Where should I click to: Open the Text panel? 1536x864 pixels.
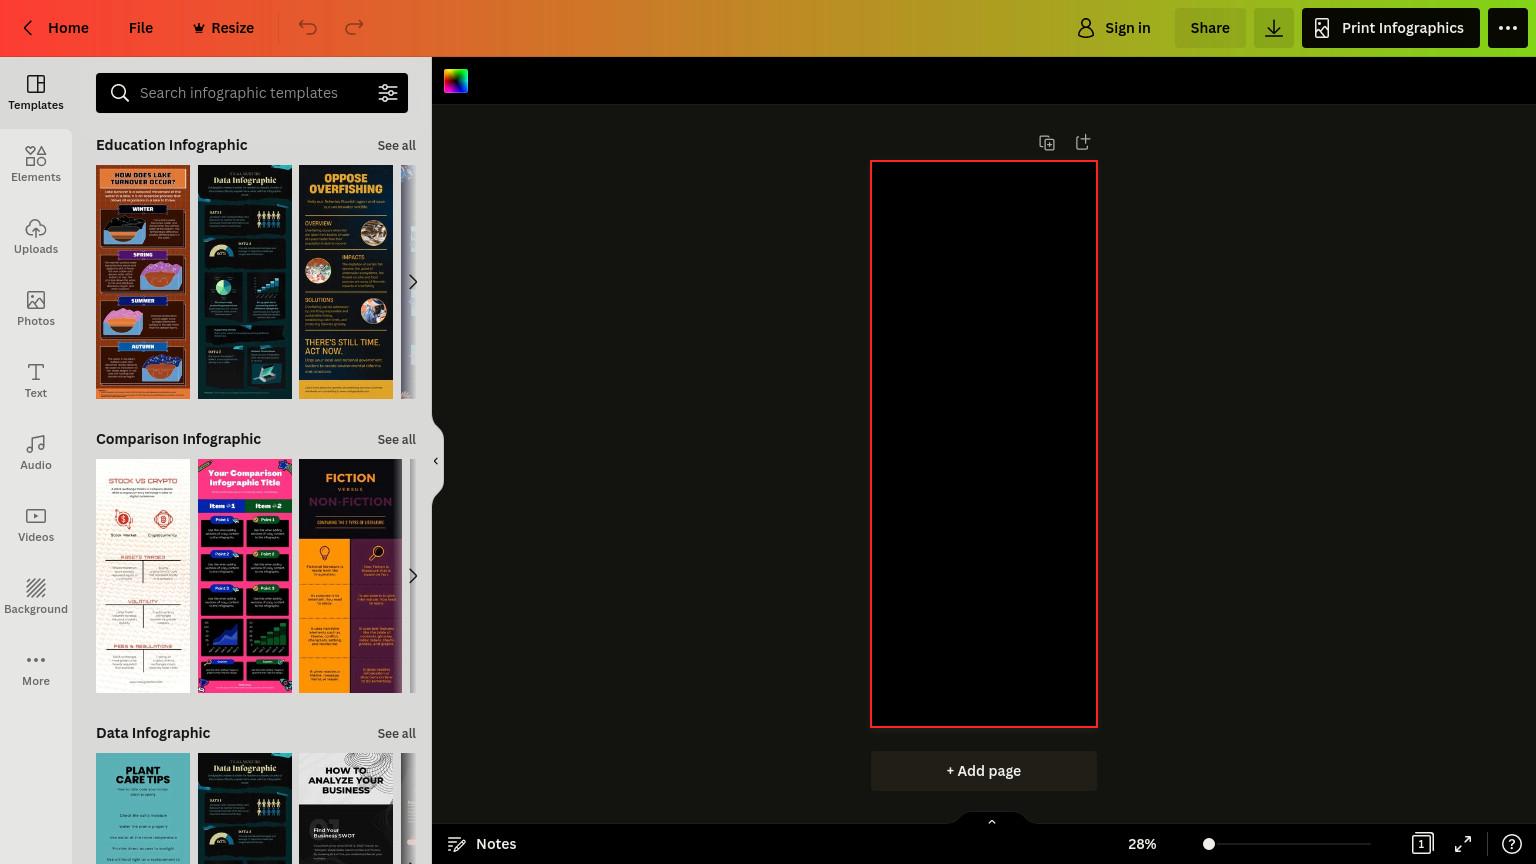click(x=36, y=381)
